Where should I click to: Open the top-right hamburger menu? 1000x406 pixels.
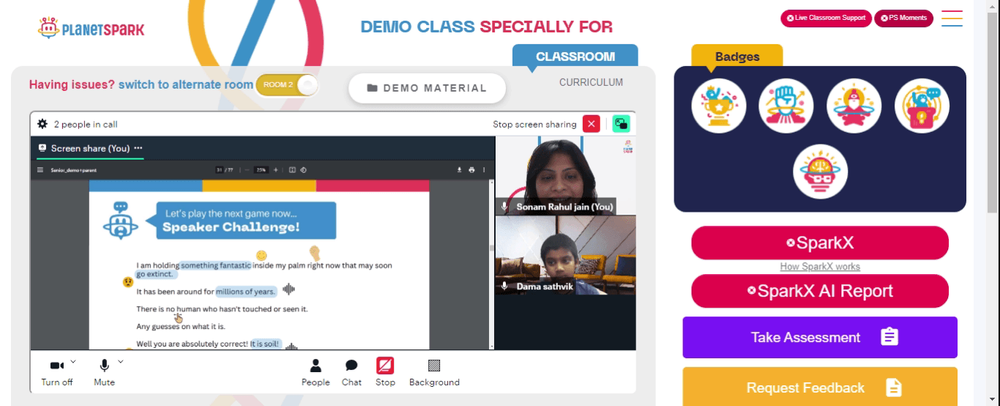(x=952, y=18)
